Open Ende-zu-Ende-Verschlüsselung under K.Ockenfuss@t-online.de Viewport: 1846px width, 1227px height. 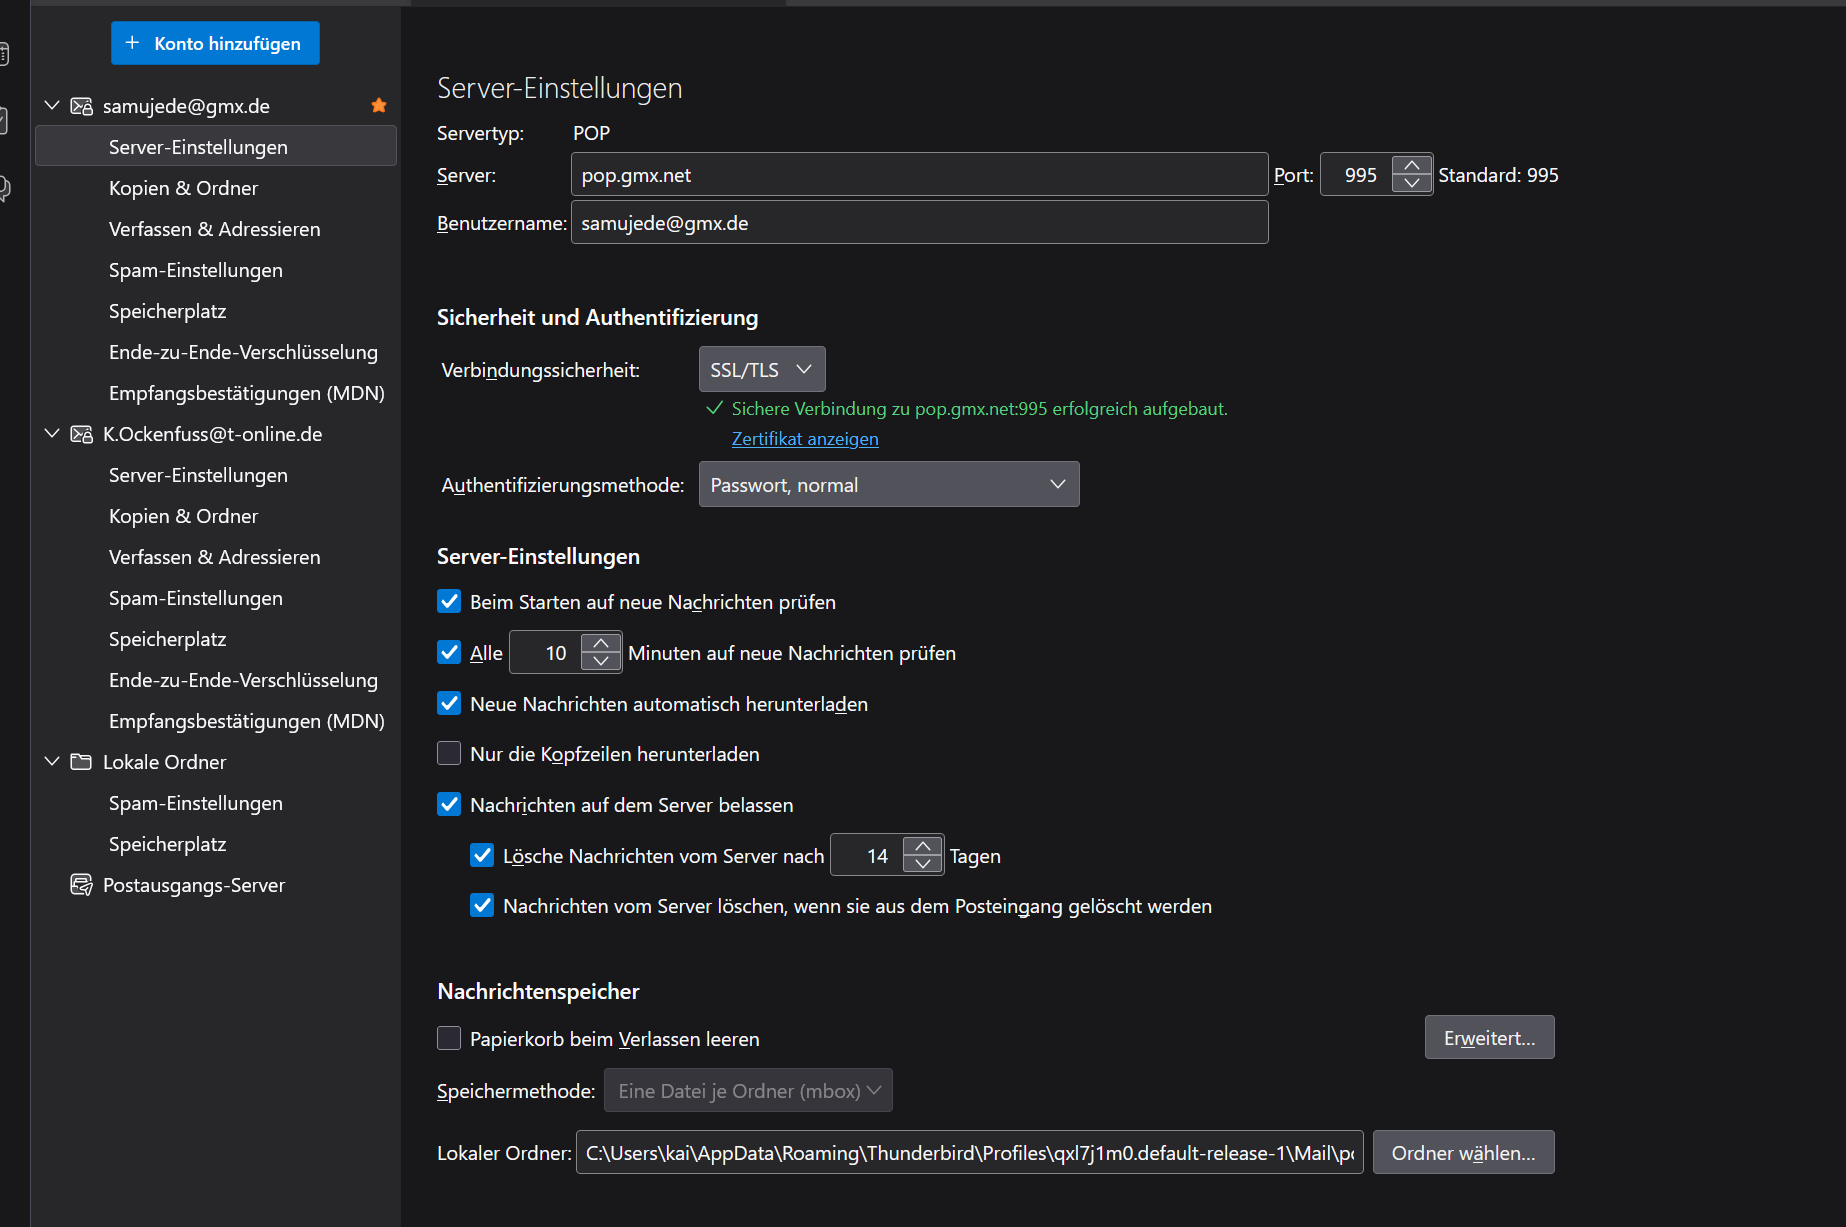click(x=215, y=679)
